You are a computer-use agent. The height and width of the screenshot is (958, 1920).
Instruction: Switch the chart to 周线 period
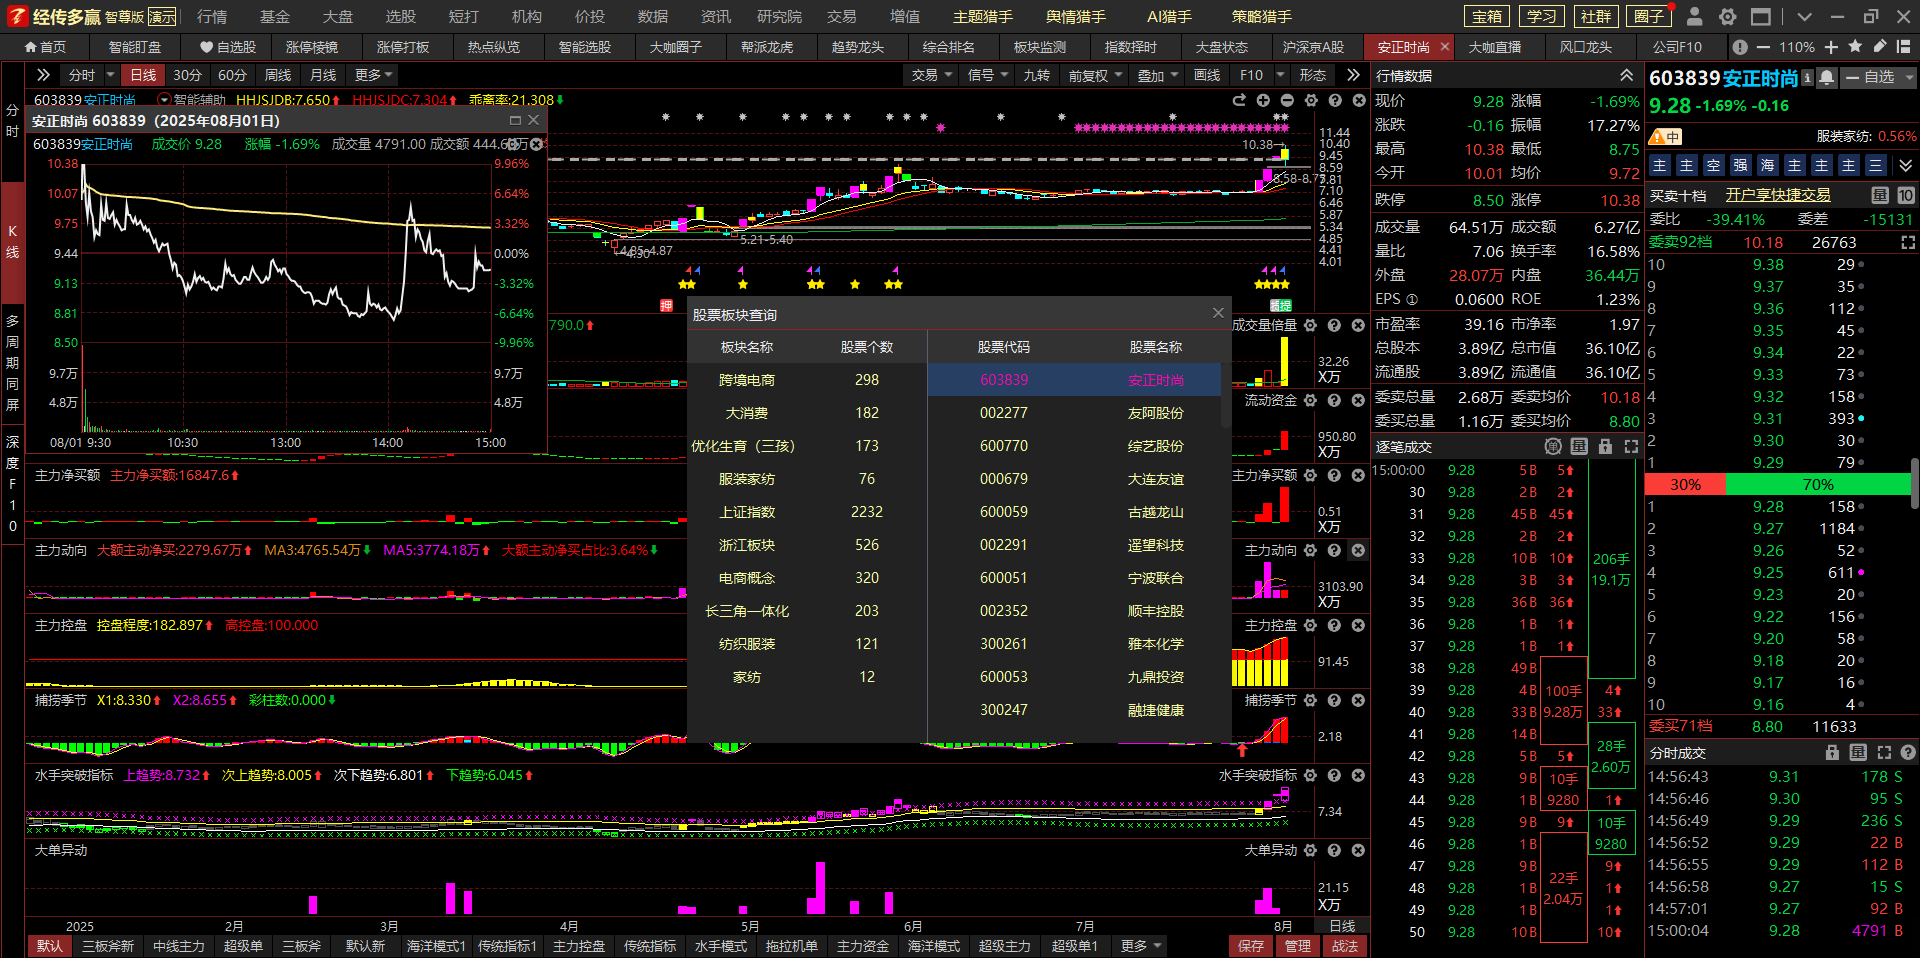click(x=278, y=75)
